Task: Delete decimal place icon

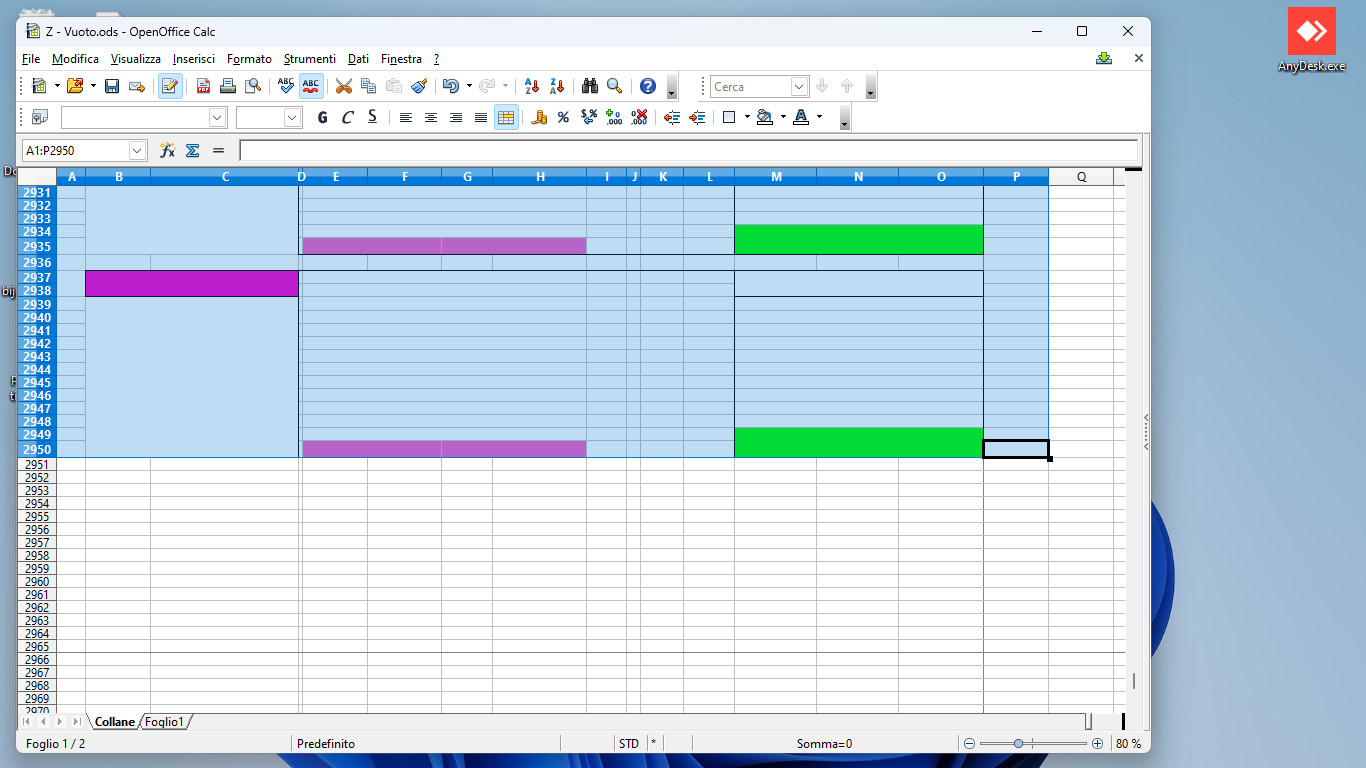Action: pyautogui.click(x=640, y=117)
